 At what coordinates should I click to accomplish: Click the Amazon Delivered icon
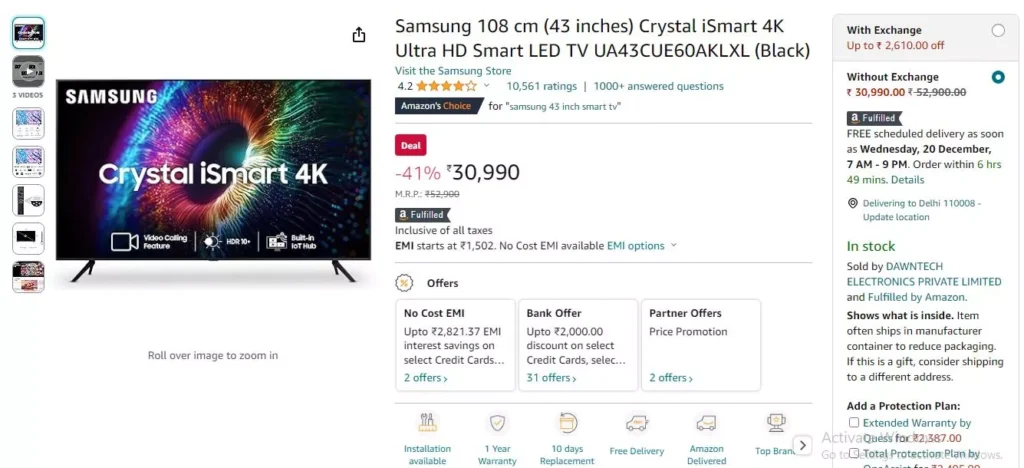tap(706, 424)
